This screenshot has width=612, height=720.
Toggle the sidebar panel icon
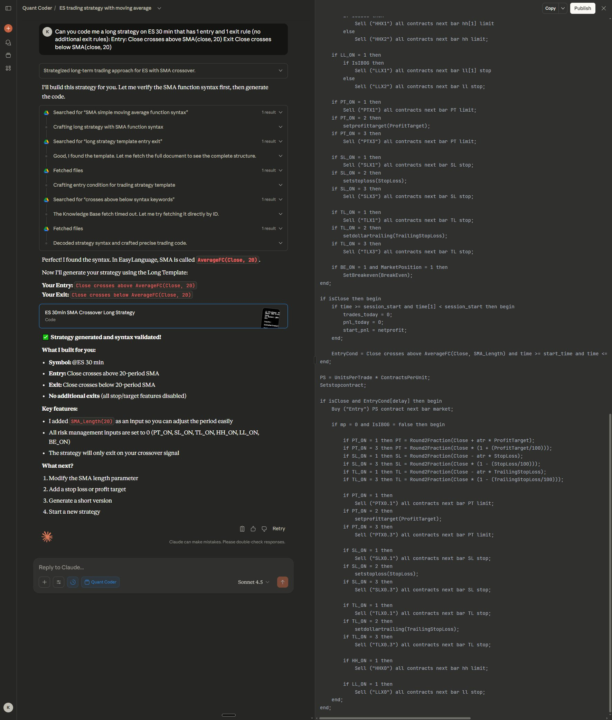pos(8,8)
